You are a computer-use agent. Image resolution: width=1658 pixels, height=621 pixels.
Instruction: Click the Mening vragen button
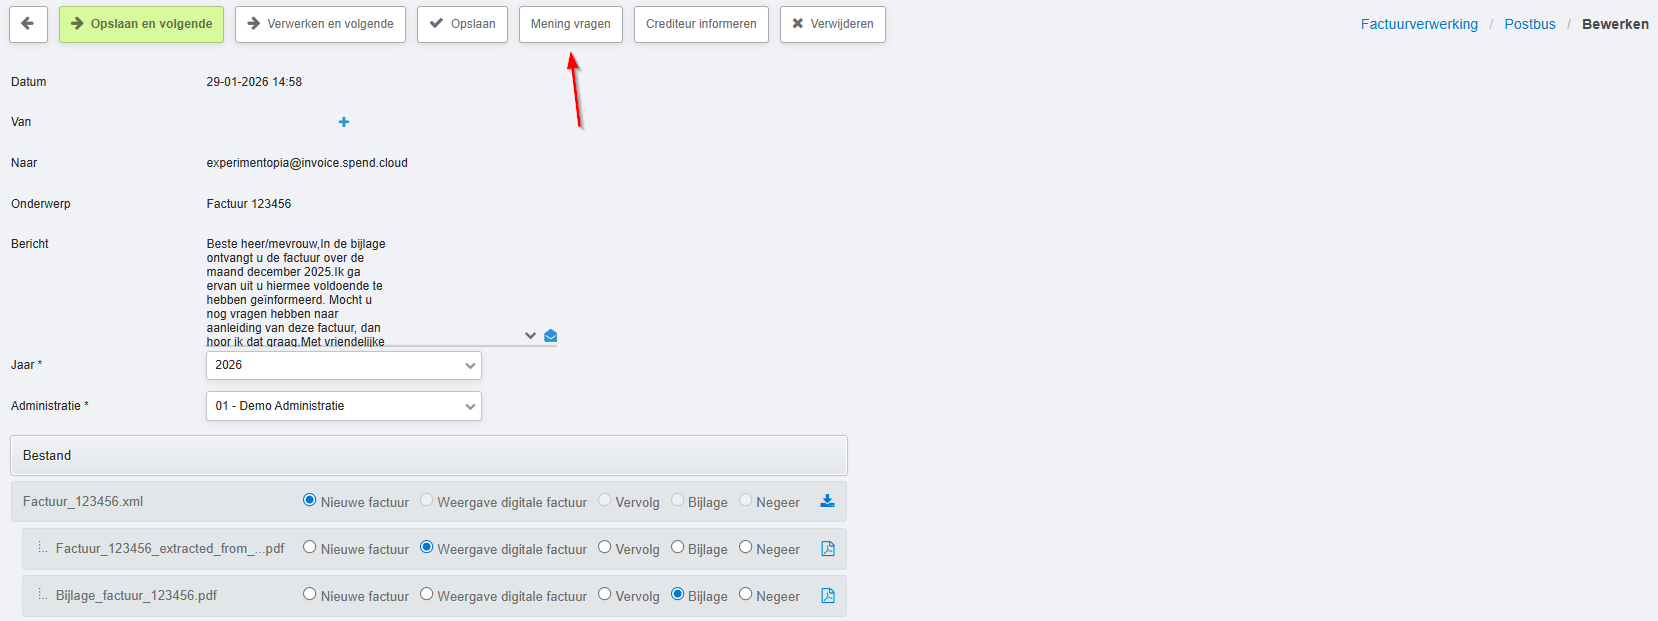570,24
